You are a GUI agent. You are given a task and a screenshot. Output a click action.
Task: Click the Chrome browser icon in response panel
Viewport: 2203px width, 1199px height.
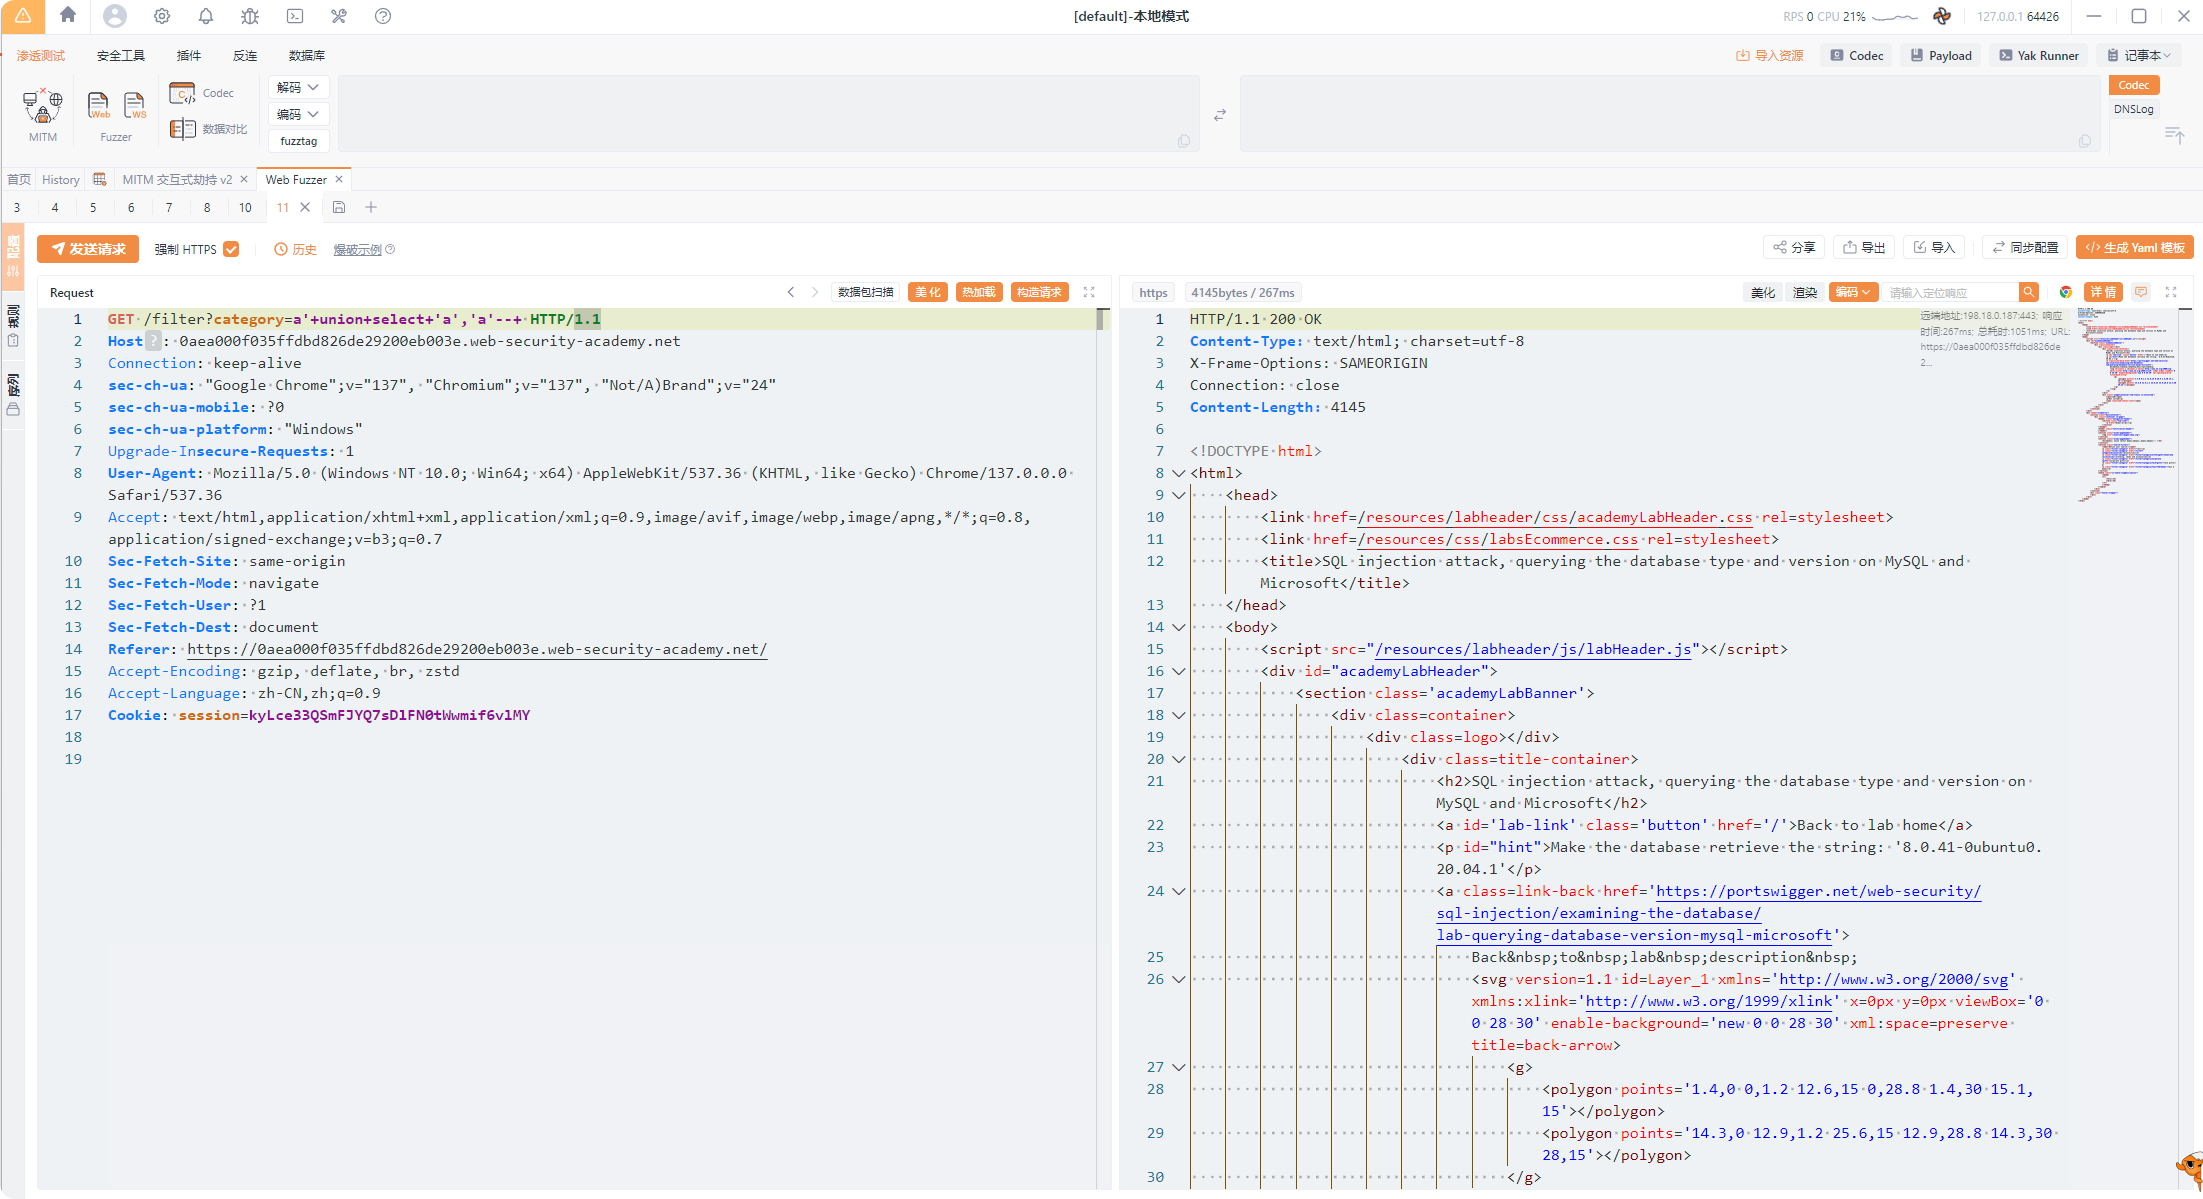[2065, 292]
